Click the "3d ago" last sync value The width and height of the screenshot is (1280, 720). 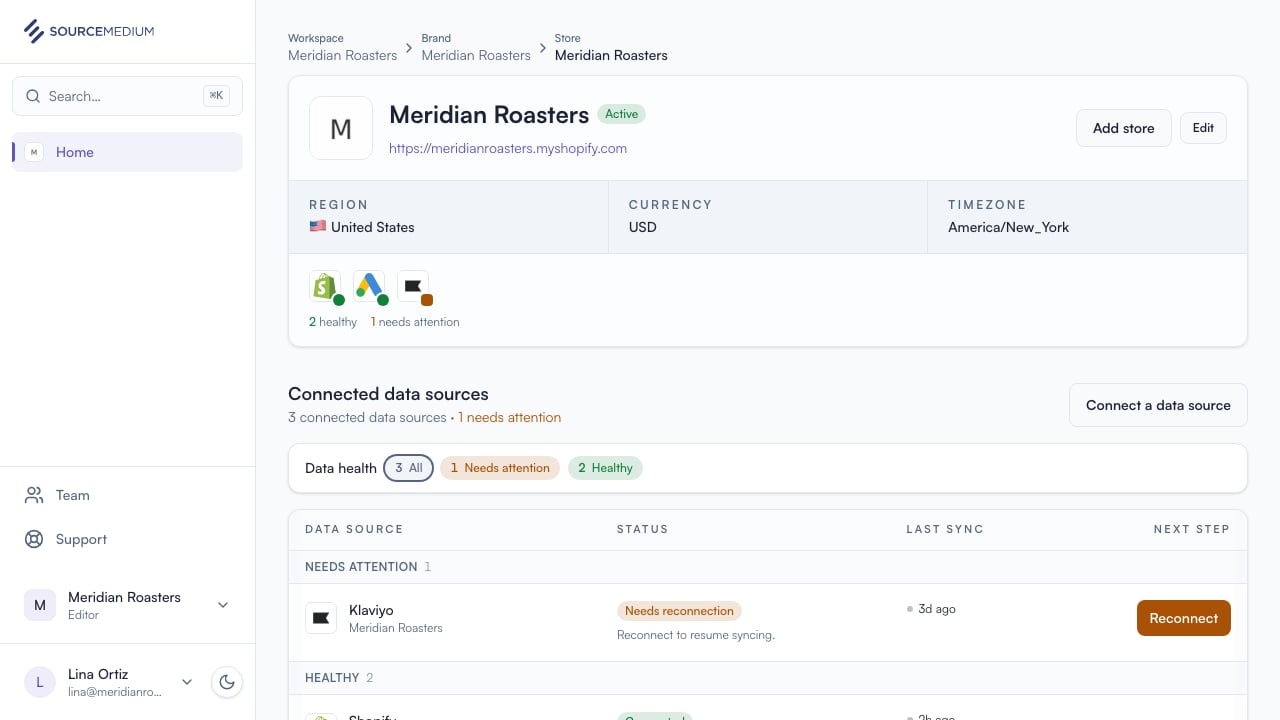937,609
